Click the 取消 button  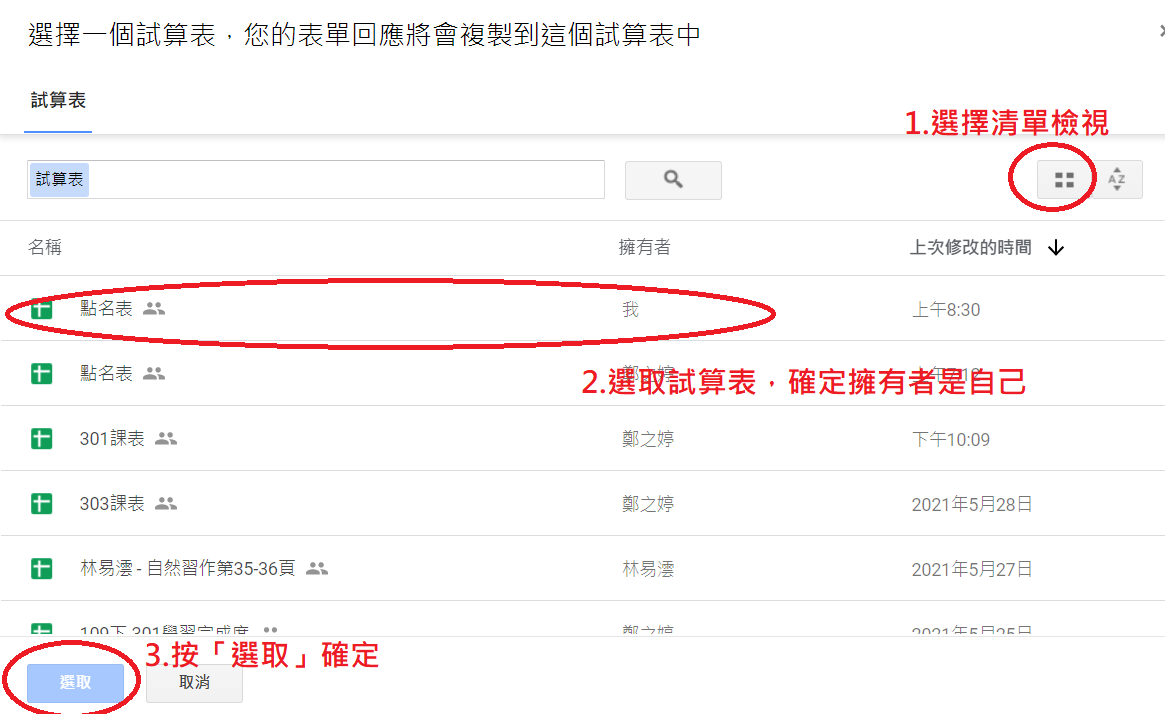(195, 682)
